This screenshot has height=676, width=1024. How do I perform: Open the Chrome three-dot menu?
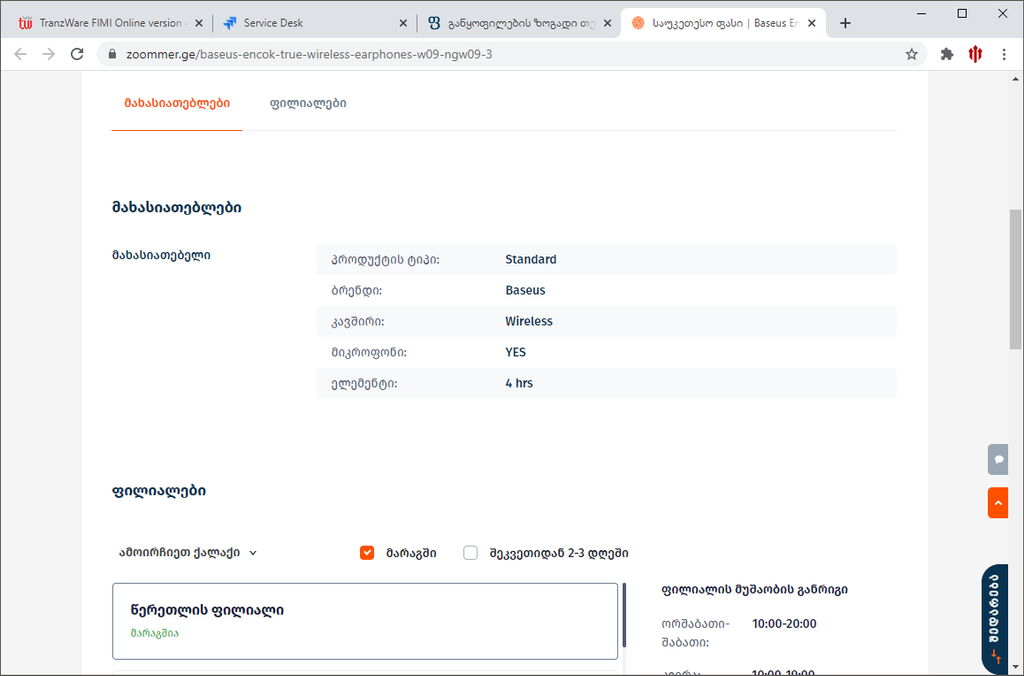(1004, 54)
